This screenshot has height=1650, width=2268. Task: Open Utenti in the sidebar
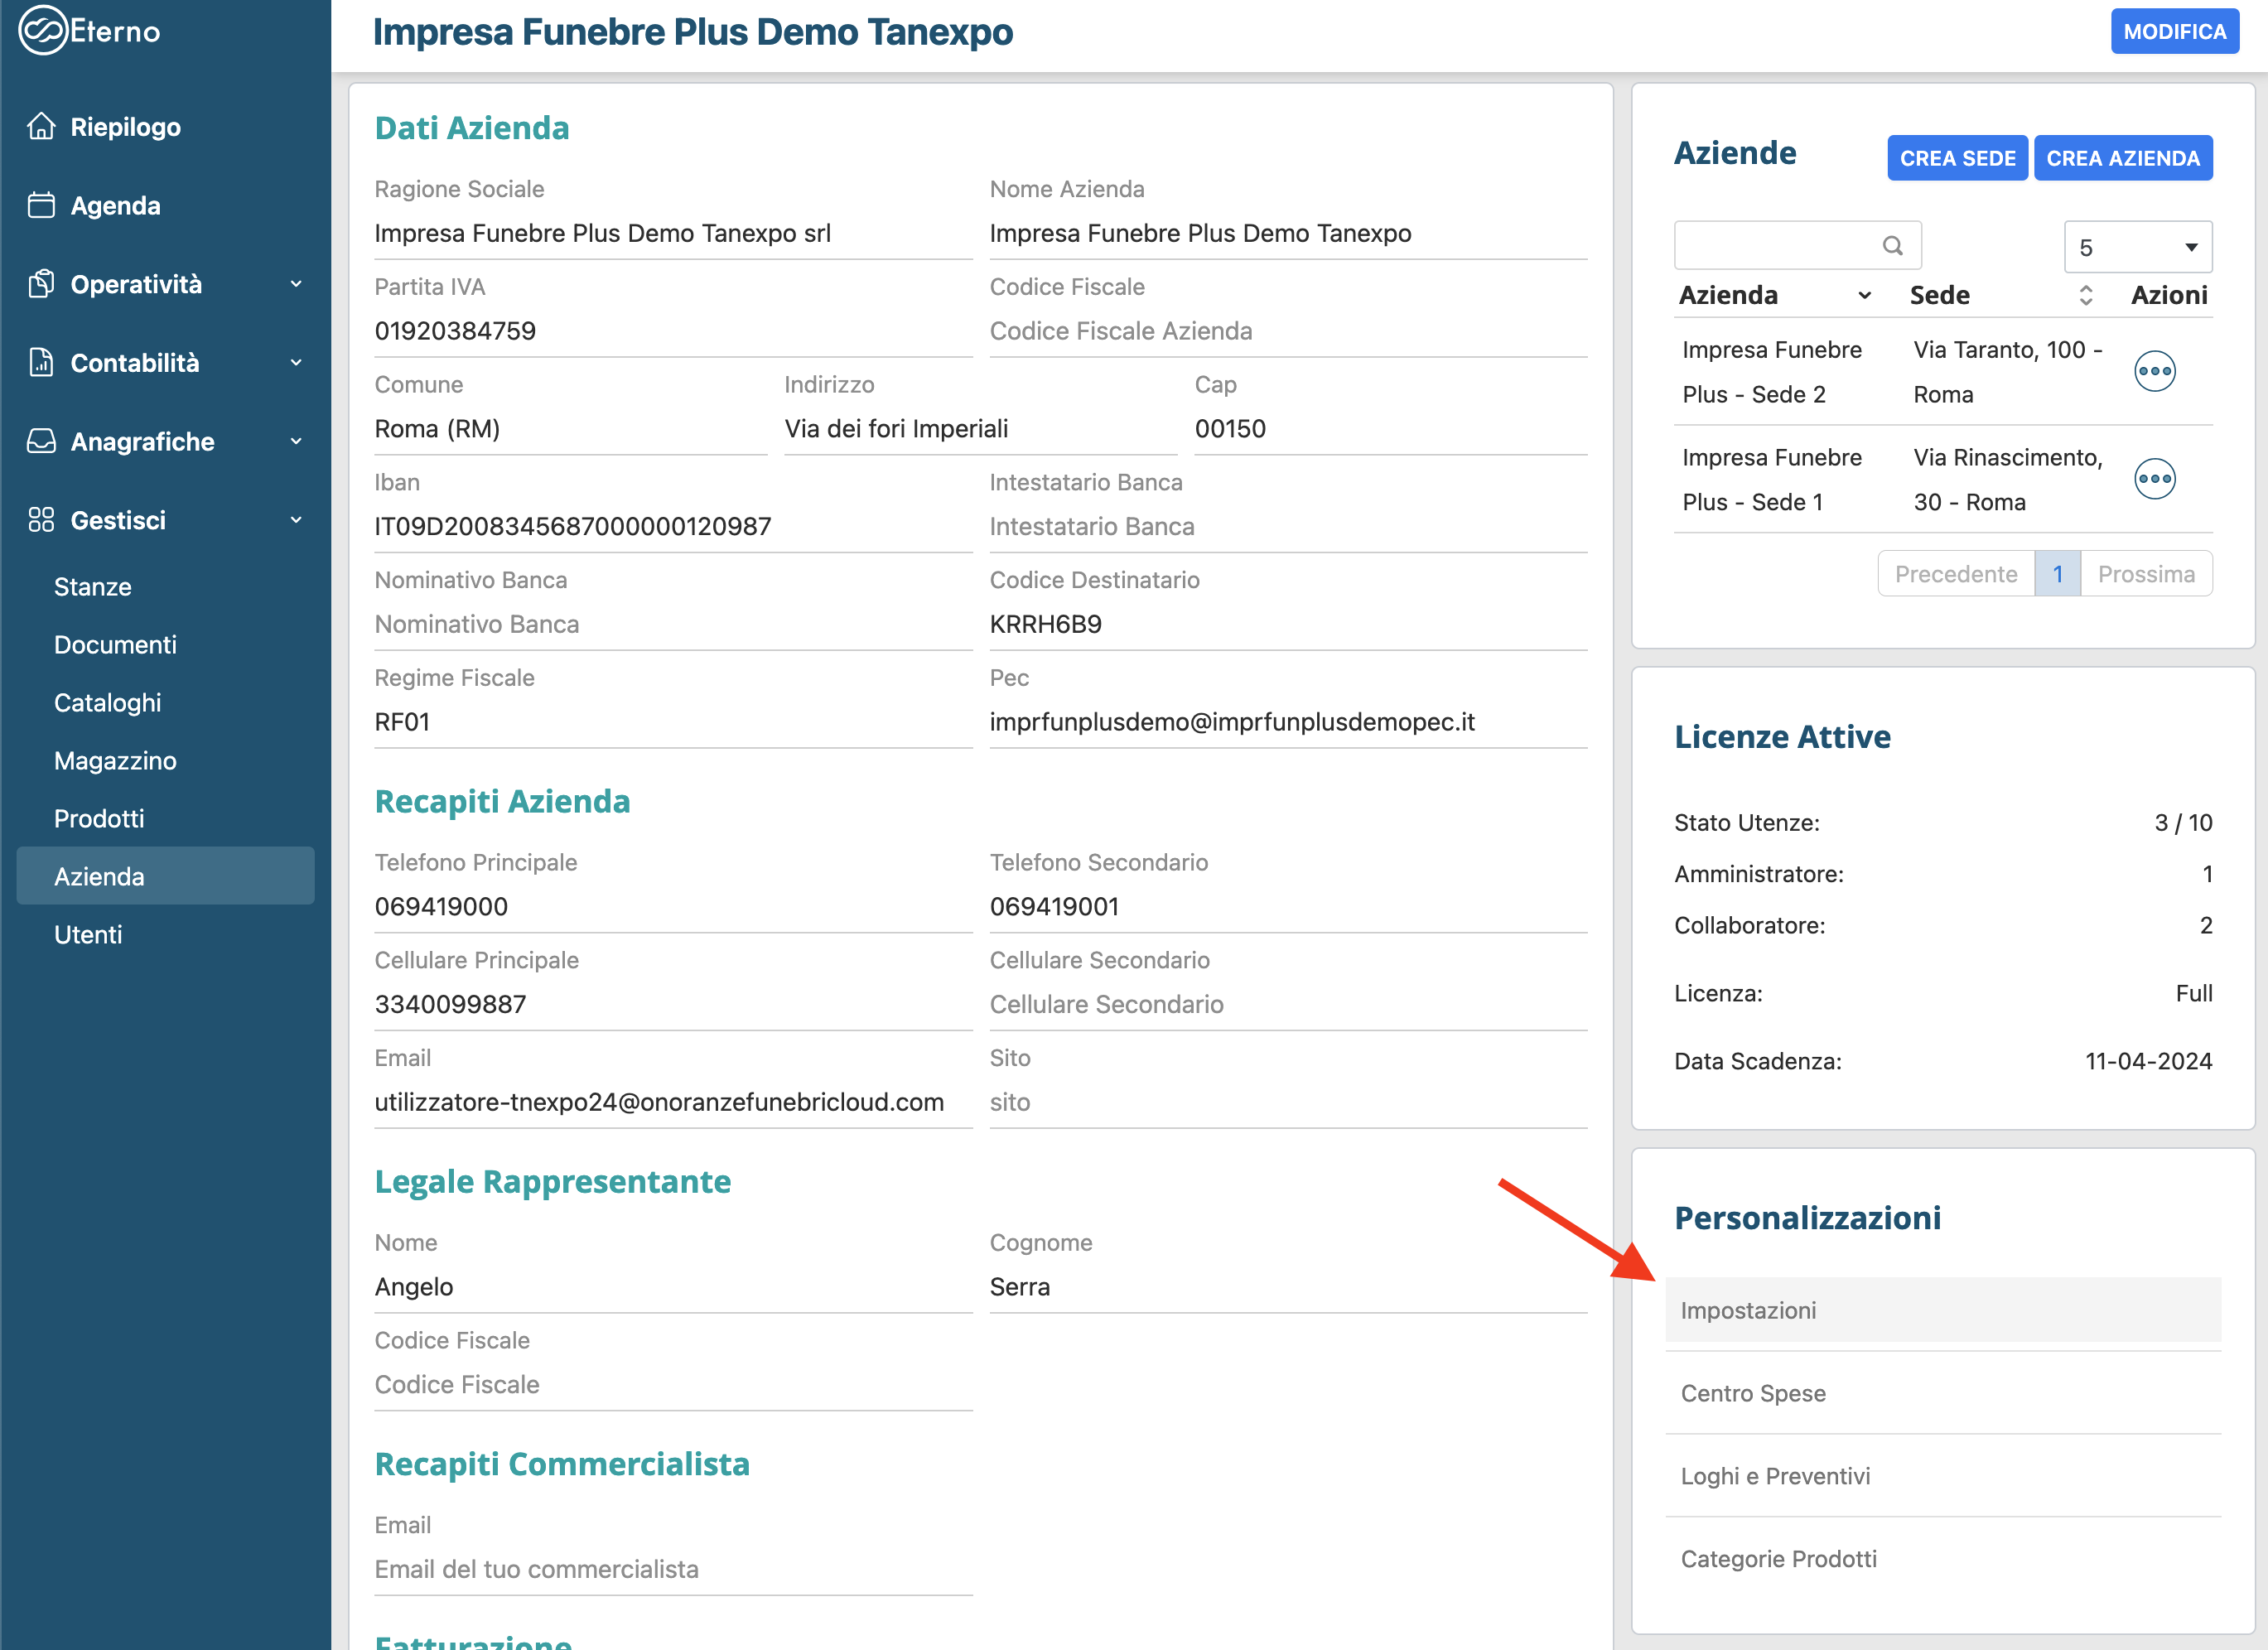click(x=88, y=934)
